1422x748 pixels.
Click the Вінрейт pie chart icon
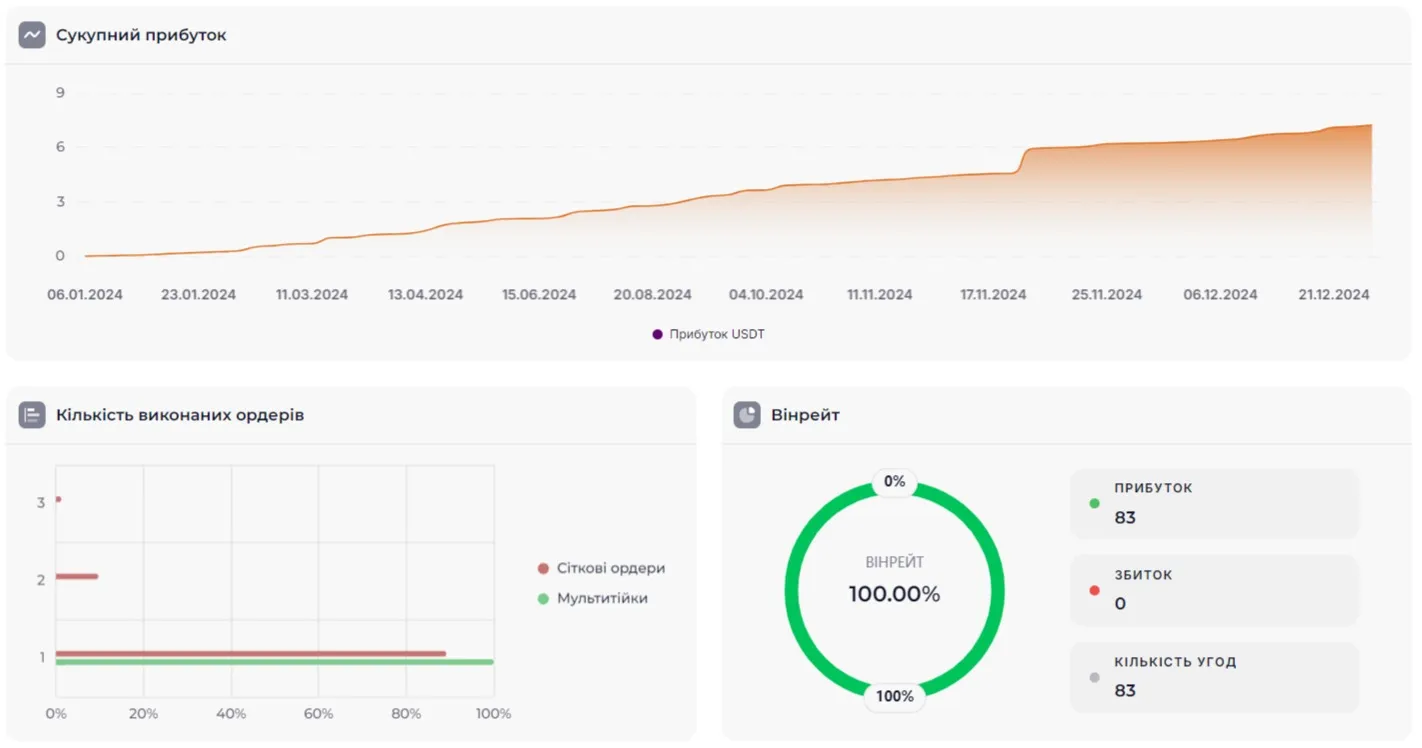click(747, 415)
